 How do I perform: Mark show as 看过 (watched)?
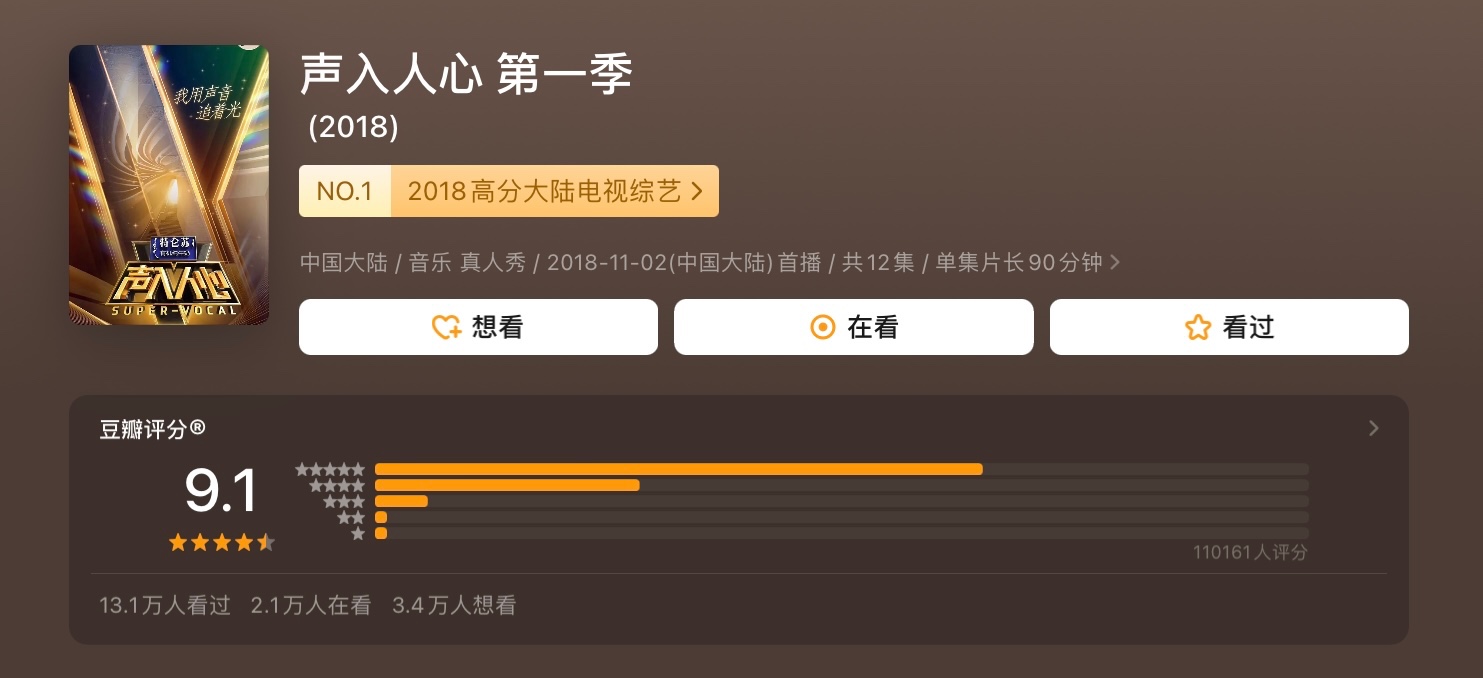click(1229, 327)
